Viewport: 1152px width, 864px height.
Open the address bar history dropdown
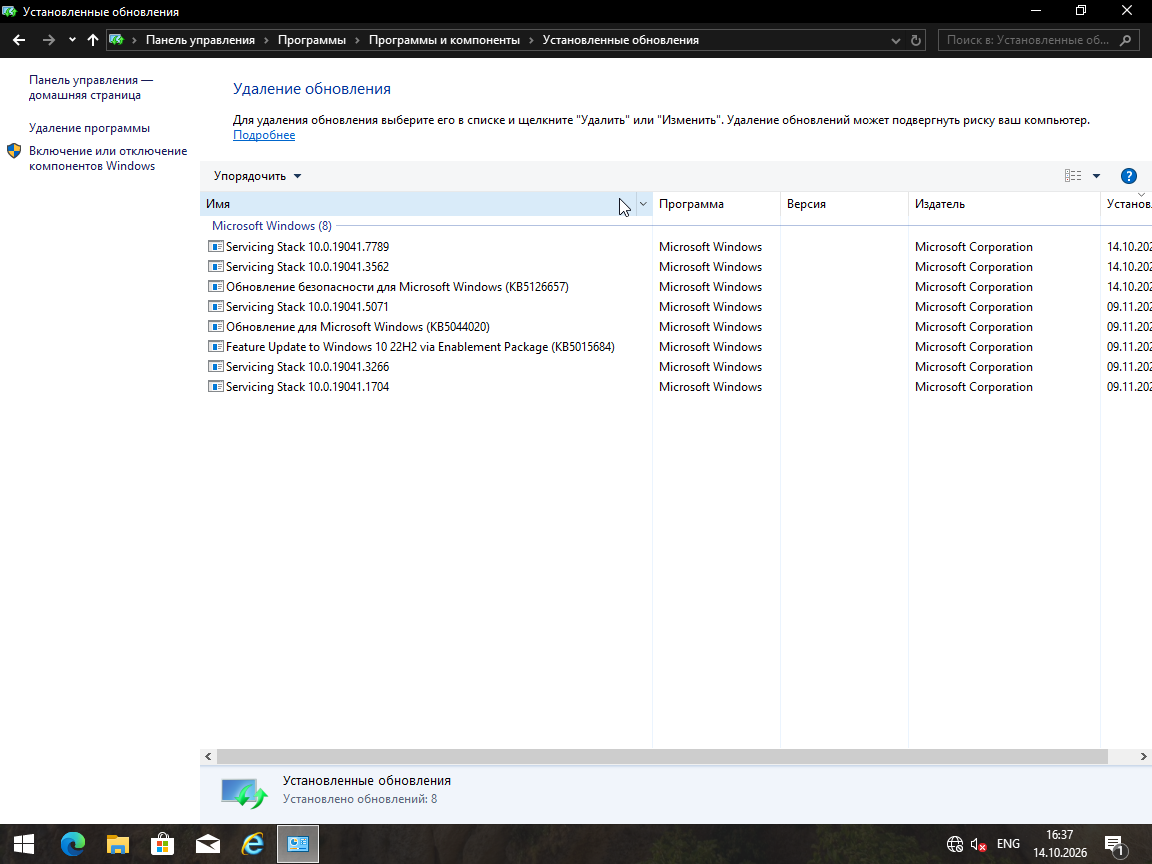pyautogui.click(x=896, y=40)
